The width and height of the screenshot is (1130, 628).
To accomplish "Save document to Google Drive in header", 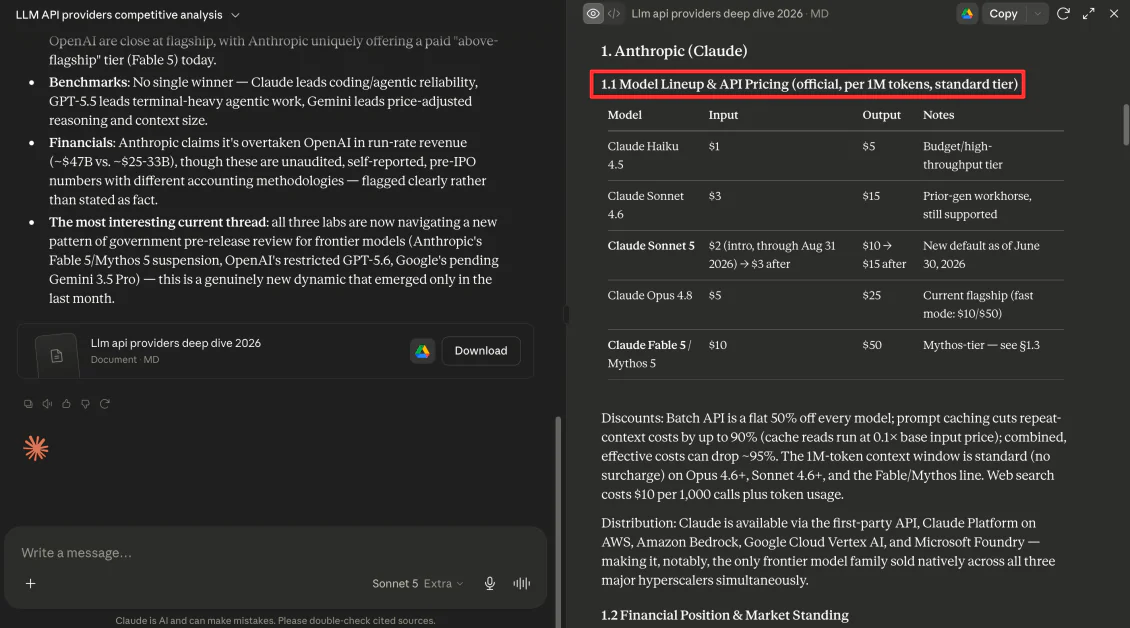I will [967, 14].
